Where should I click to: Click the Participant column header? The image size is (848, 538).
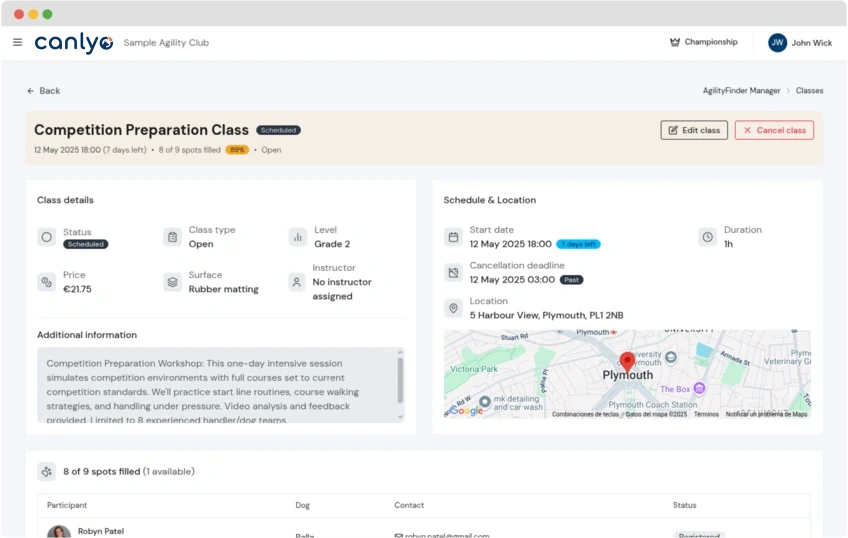coord(67,505)
